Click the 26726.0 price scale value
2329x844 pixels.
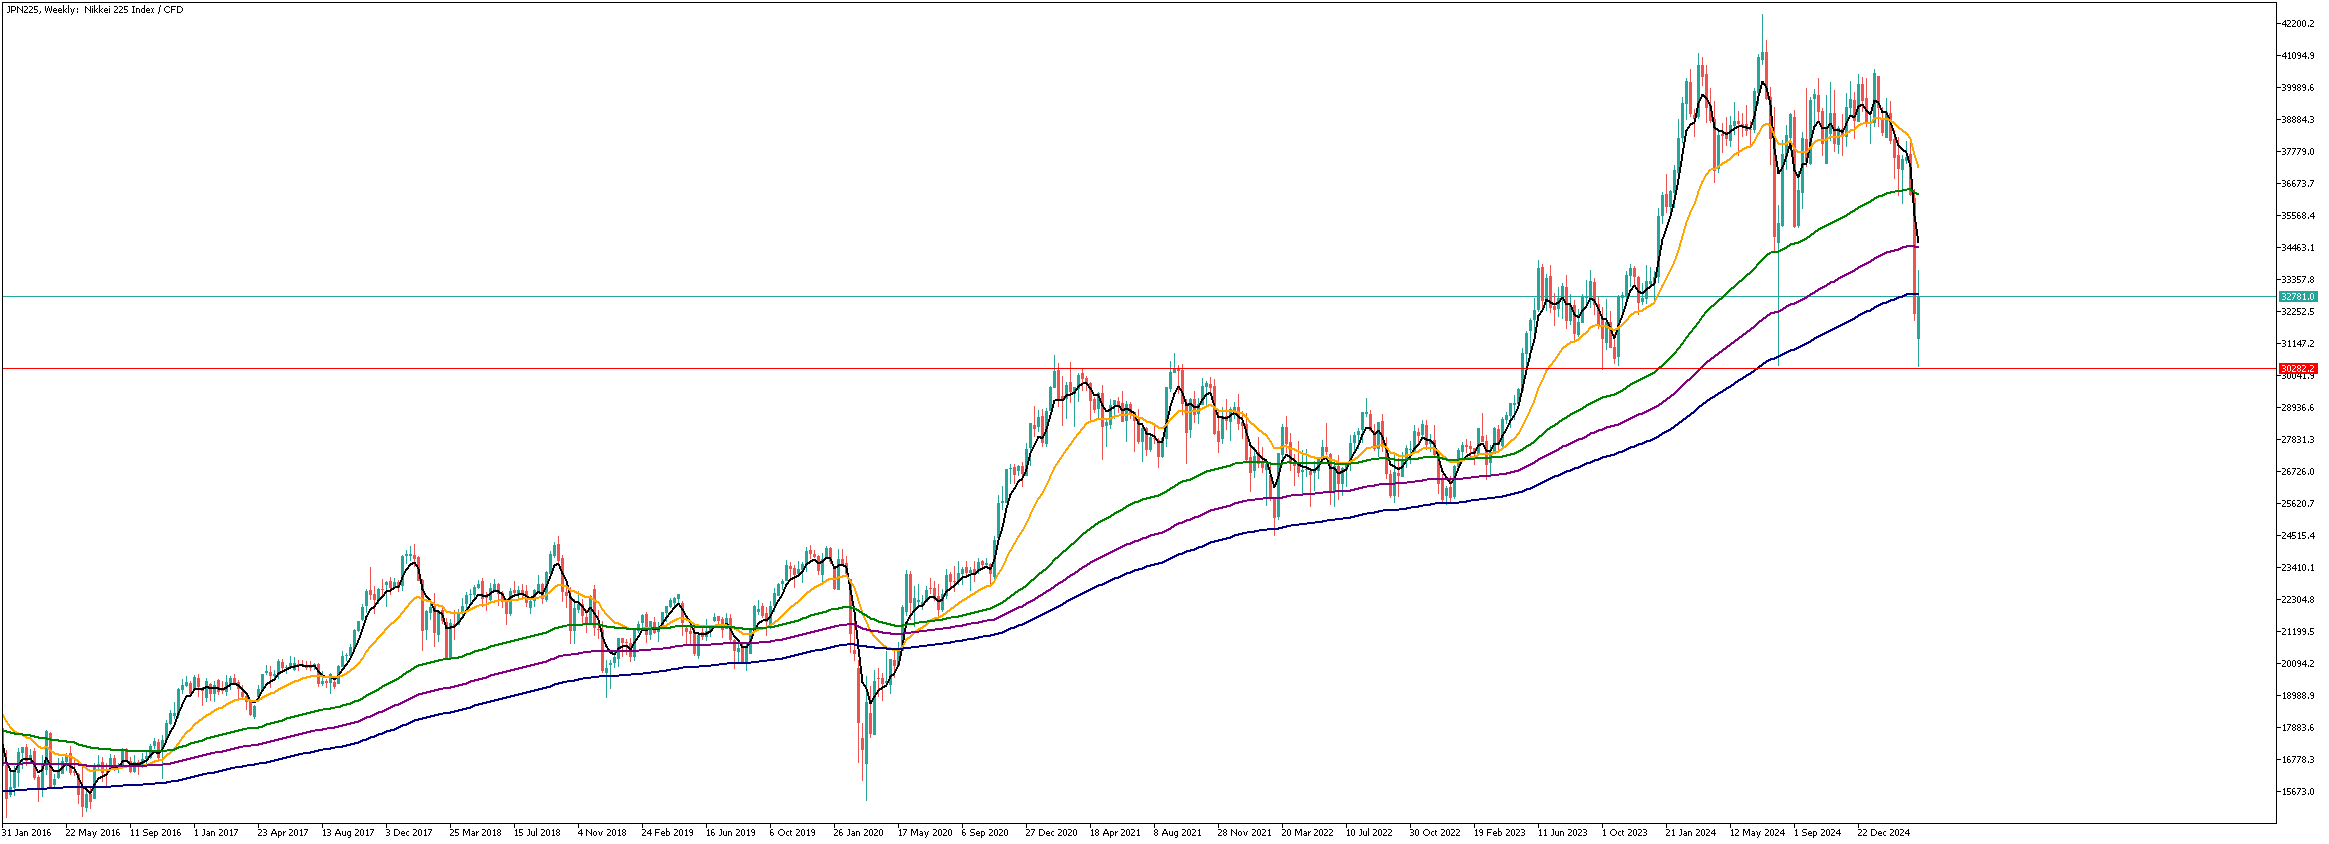tap(2297, 472)
